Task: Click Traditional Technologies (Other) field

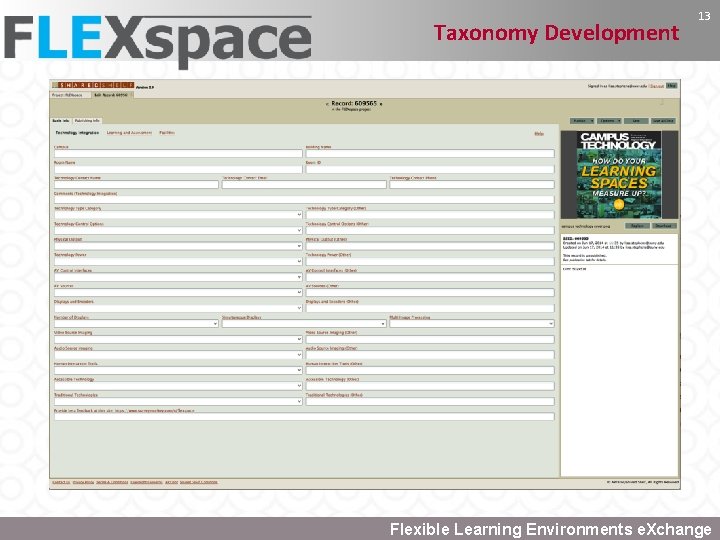Action: point(430,401)
